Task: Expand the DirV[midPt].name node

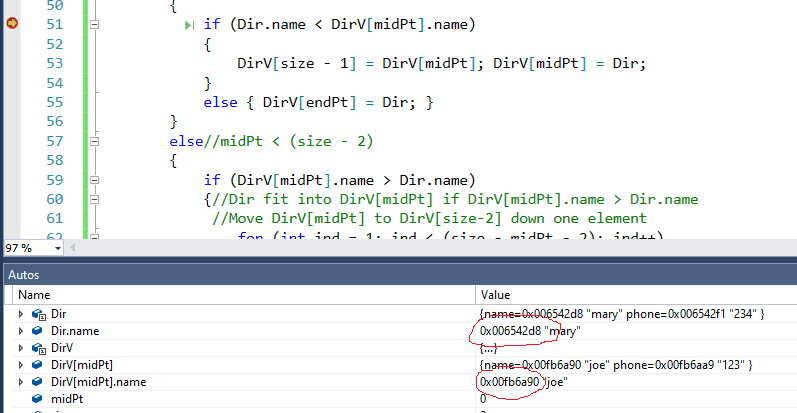Action: point(21,381)
